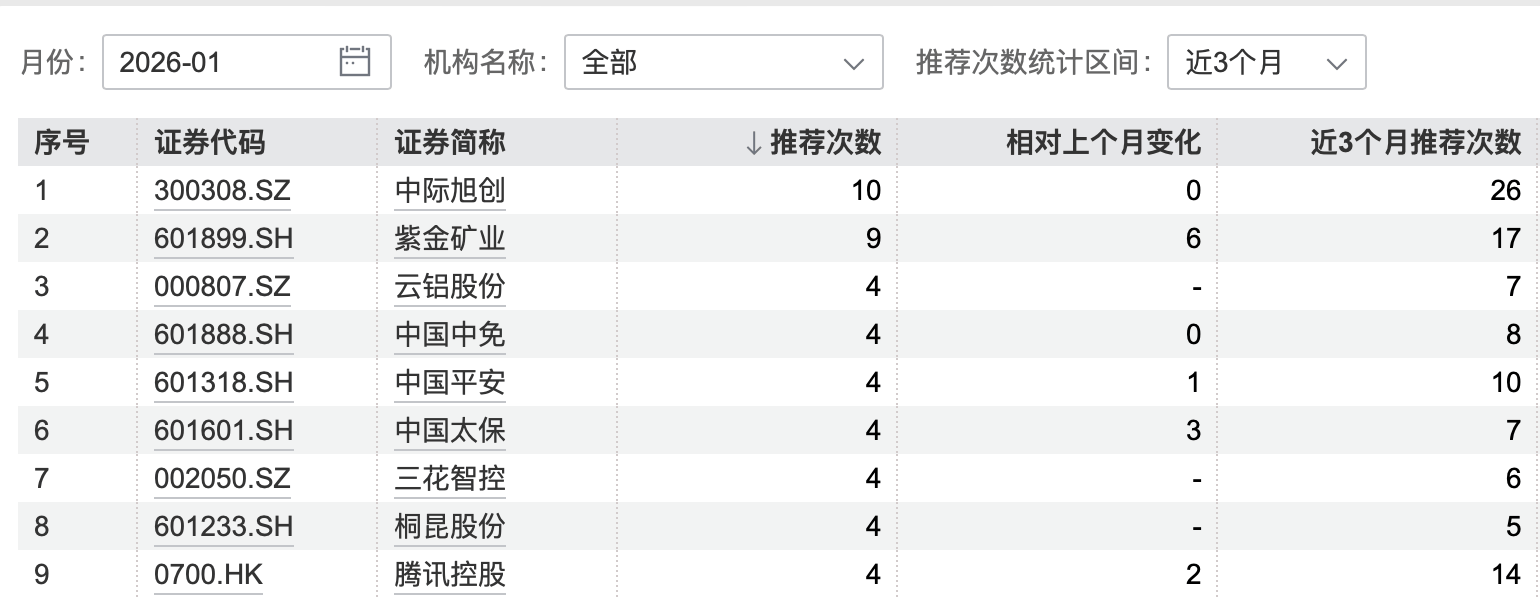Open the 中际旭创 stock name link
This screenshot has height=598, width=1540.
click(x=448, y=189)
